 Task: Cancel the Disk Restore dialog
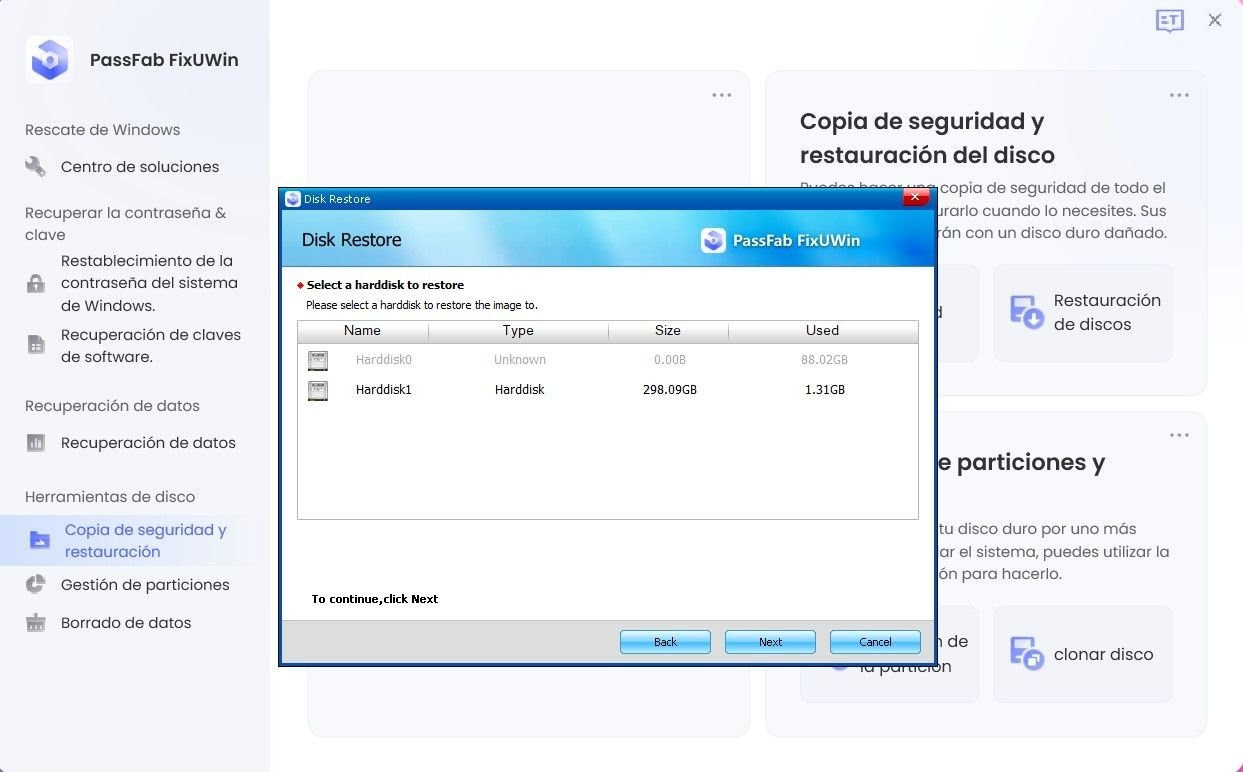click(x=874, y=641)
